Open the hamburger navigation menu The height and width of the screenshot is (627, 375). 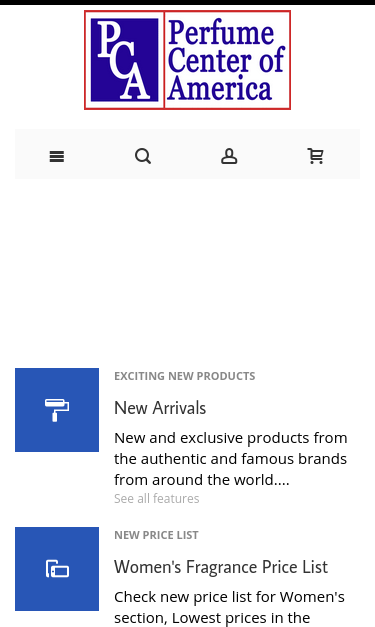pos(57,156)
